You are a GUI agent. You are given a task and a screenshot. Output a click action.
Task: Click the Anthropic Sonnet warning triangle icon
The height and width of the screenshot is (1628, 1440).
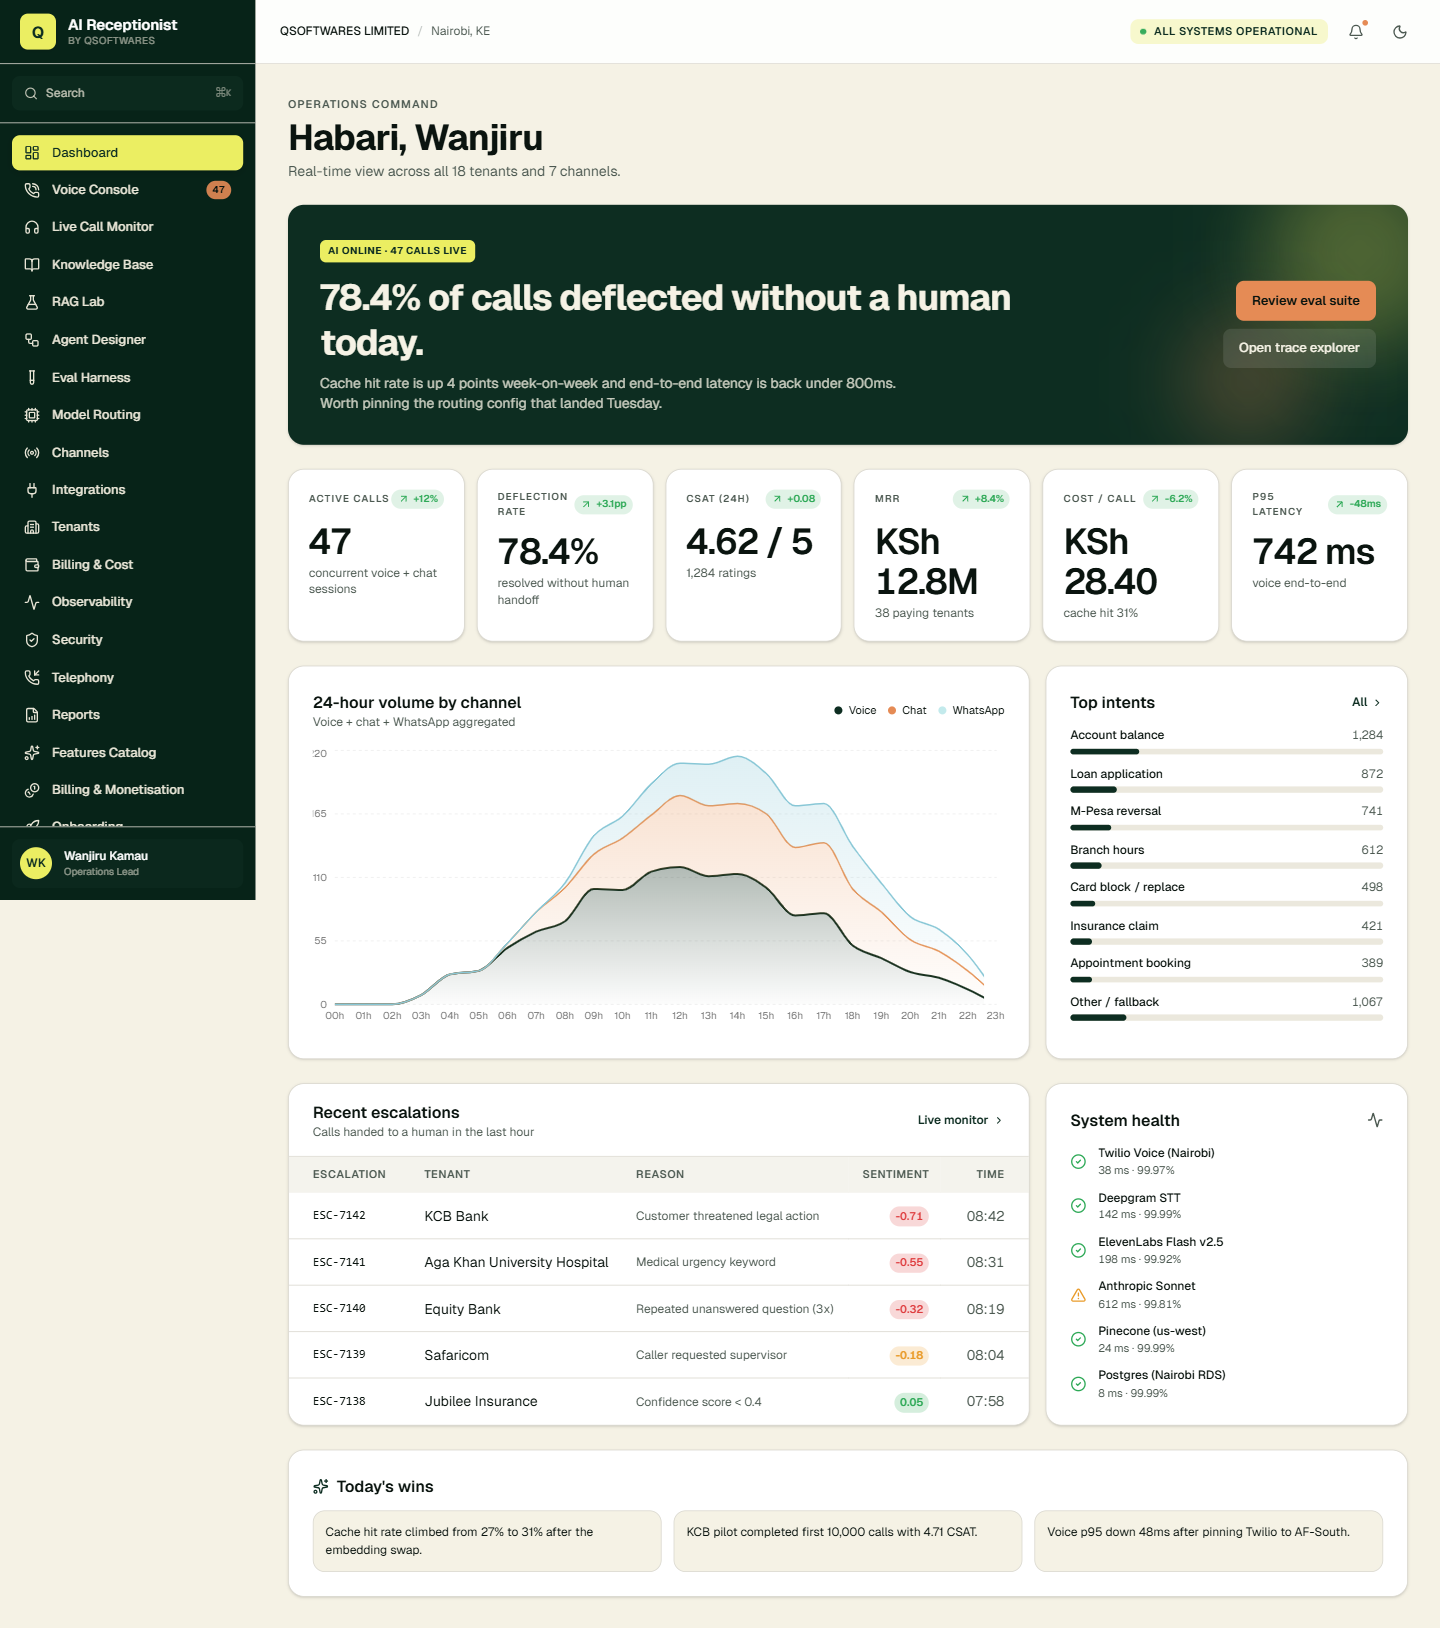[1078, 1295]
